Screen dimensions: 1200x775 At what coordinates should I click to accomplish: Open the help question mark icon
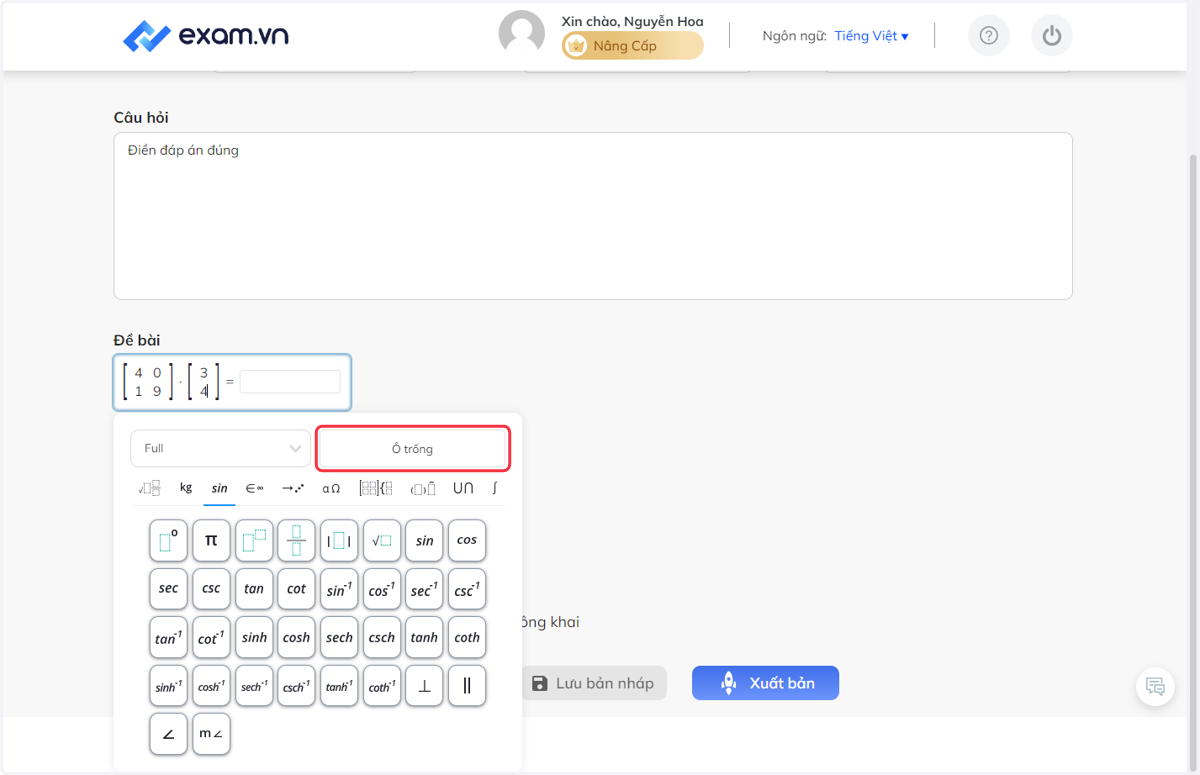point(988,36)
